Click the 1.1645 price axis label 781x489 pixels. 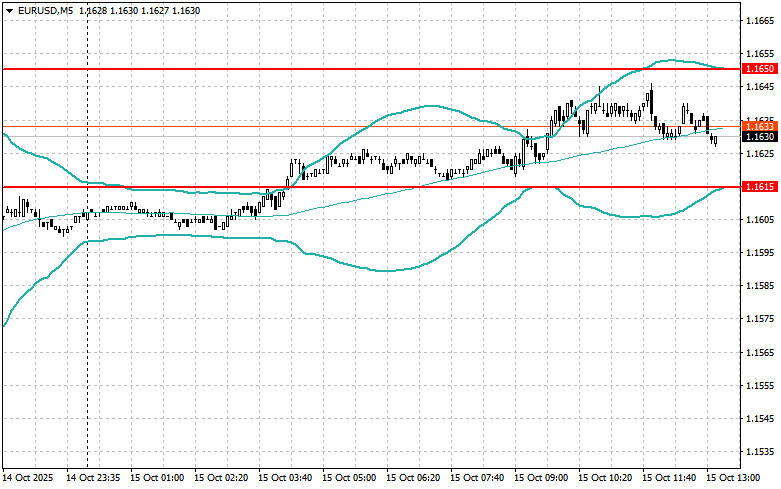coord(760,87)
